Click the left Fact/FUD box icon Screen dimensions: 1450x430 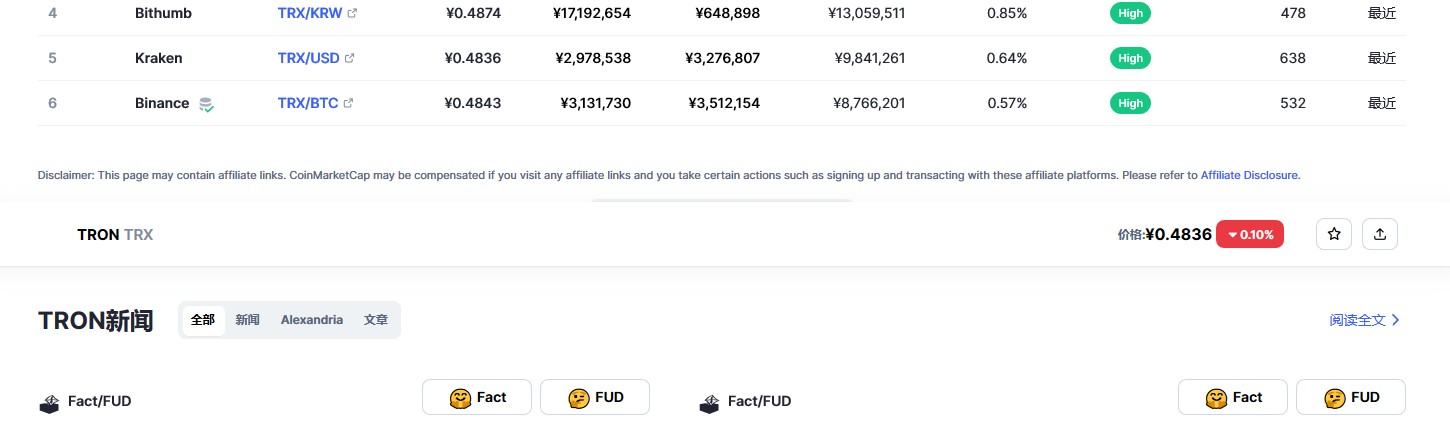coord(49,403)
